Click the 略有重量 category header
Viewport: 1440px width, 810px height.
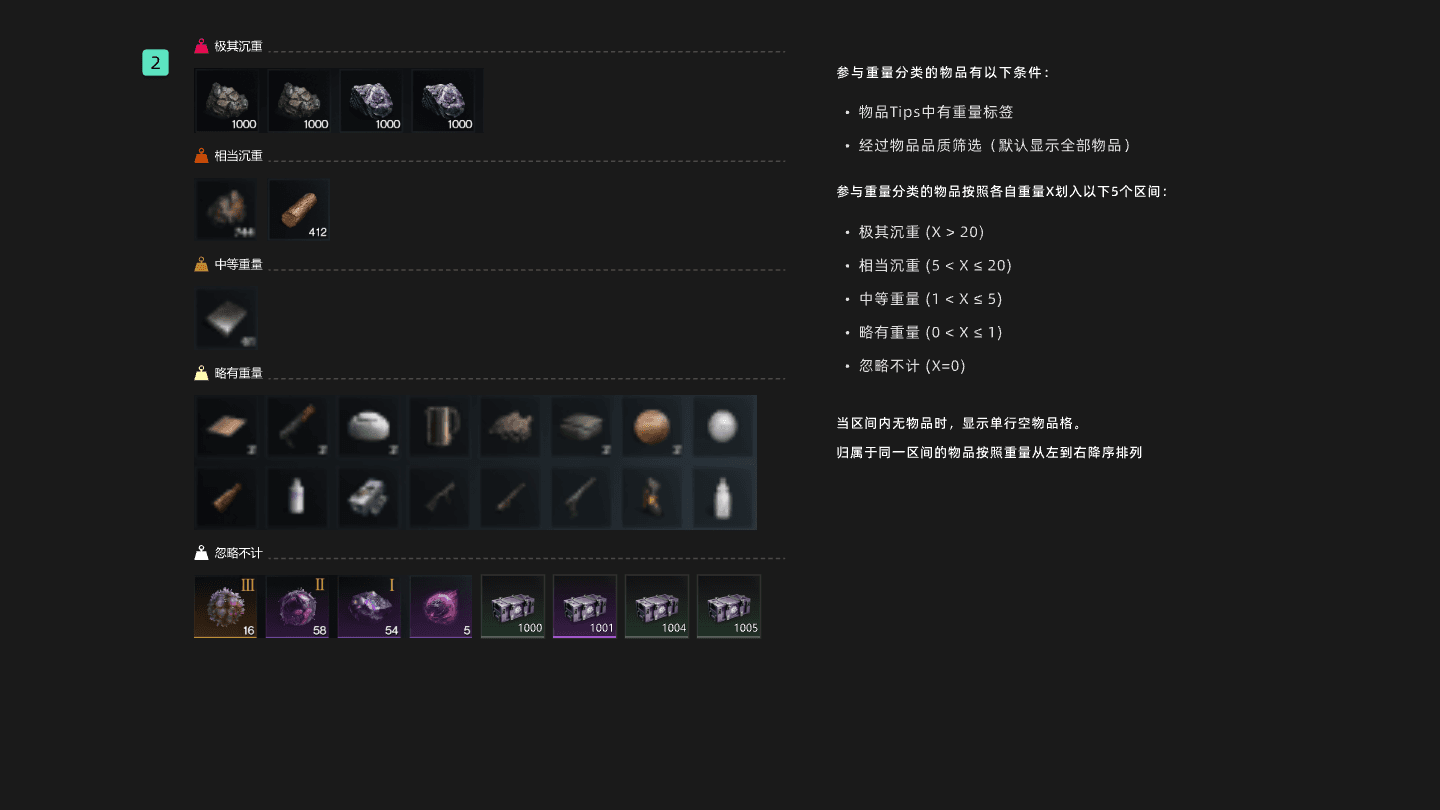pyautogui.click(x=239, y=373)
